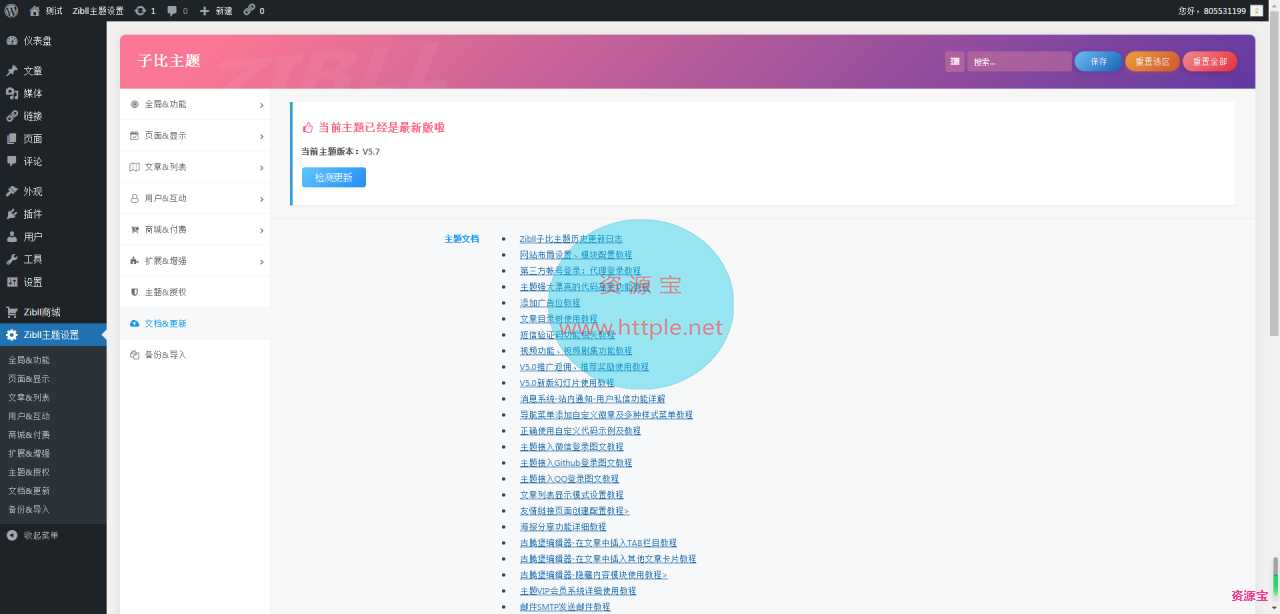Open 扩展&增强 in sidebar submenu
1280x614 pixels.
coord(29,453)
